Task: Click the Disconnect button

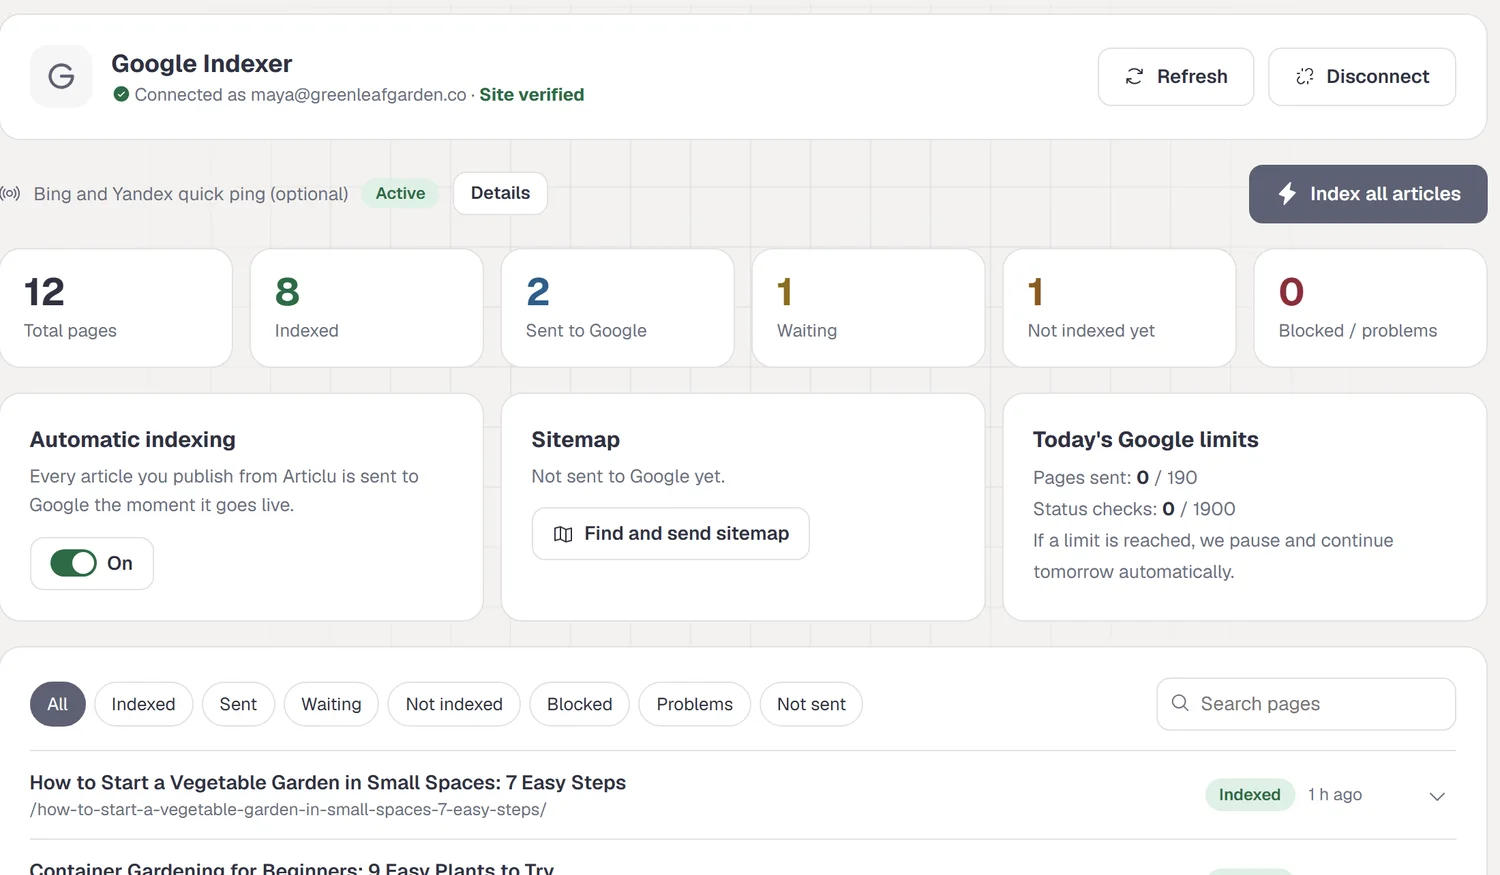Action: pyautogui.click(x=1362, y=77)
